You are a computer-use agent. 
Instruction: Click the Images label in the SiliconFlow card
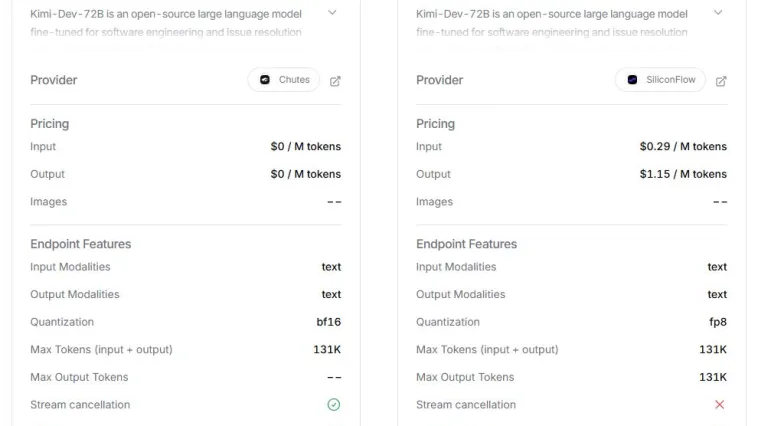coord(435,202)
